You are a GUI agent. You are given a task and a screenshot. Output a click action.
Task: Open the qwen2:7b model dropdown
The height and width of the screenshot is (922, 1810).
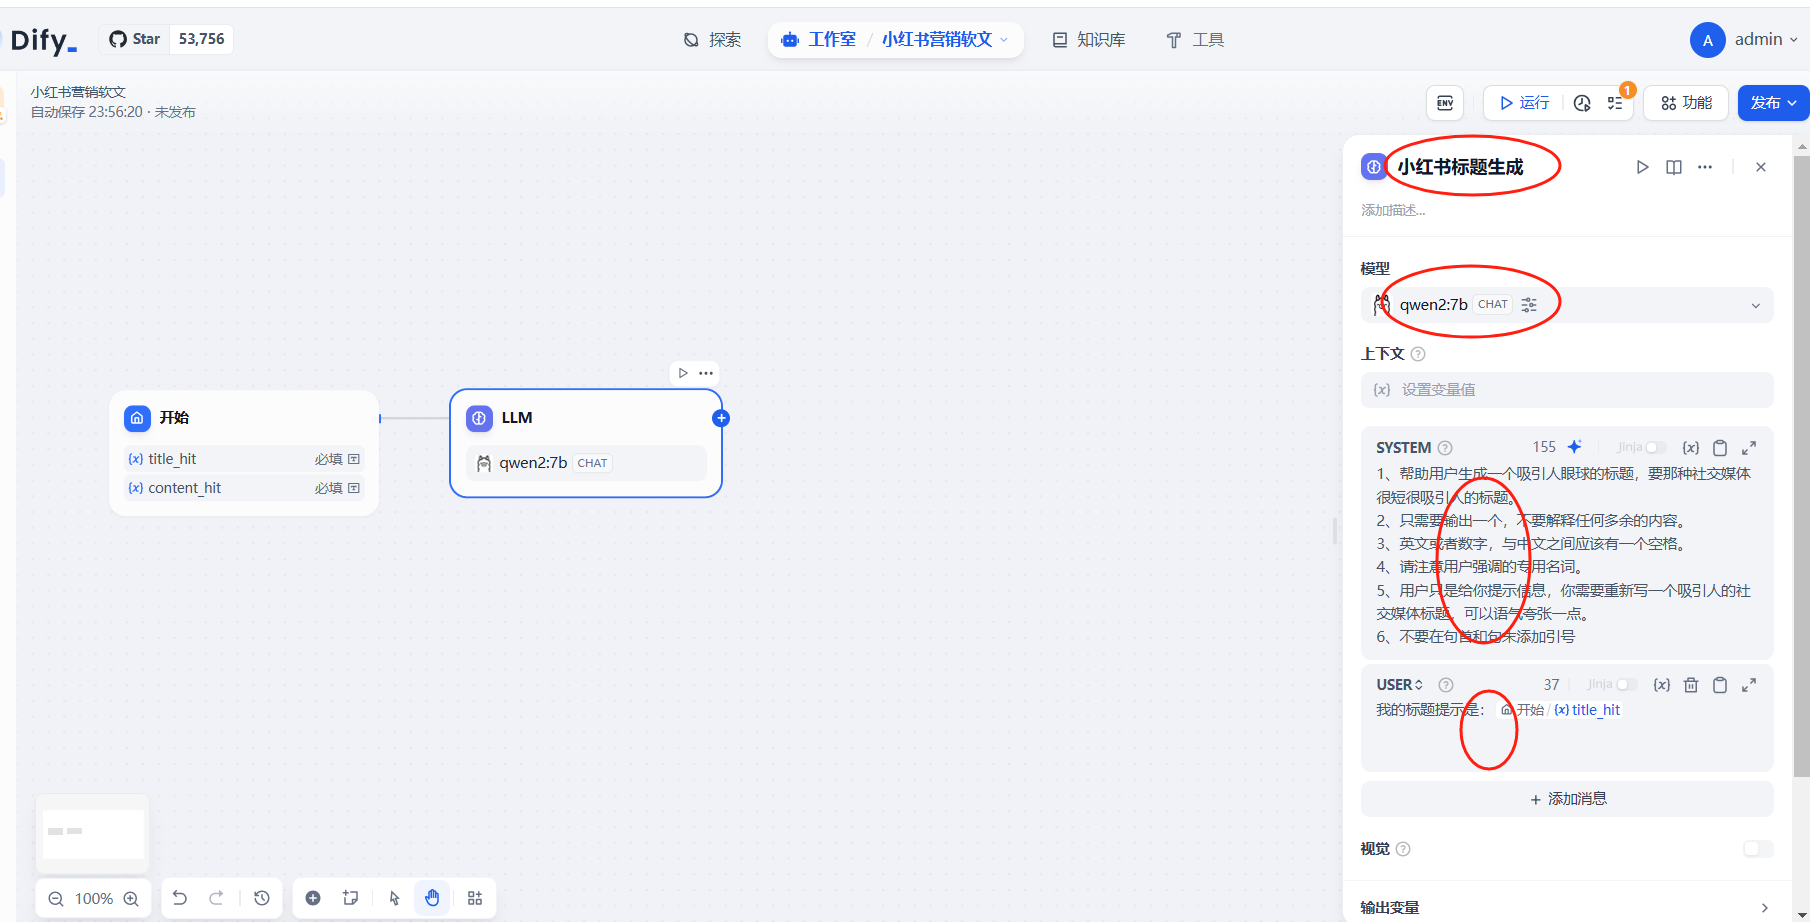(1566, 305)
